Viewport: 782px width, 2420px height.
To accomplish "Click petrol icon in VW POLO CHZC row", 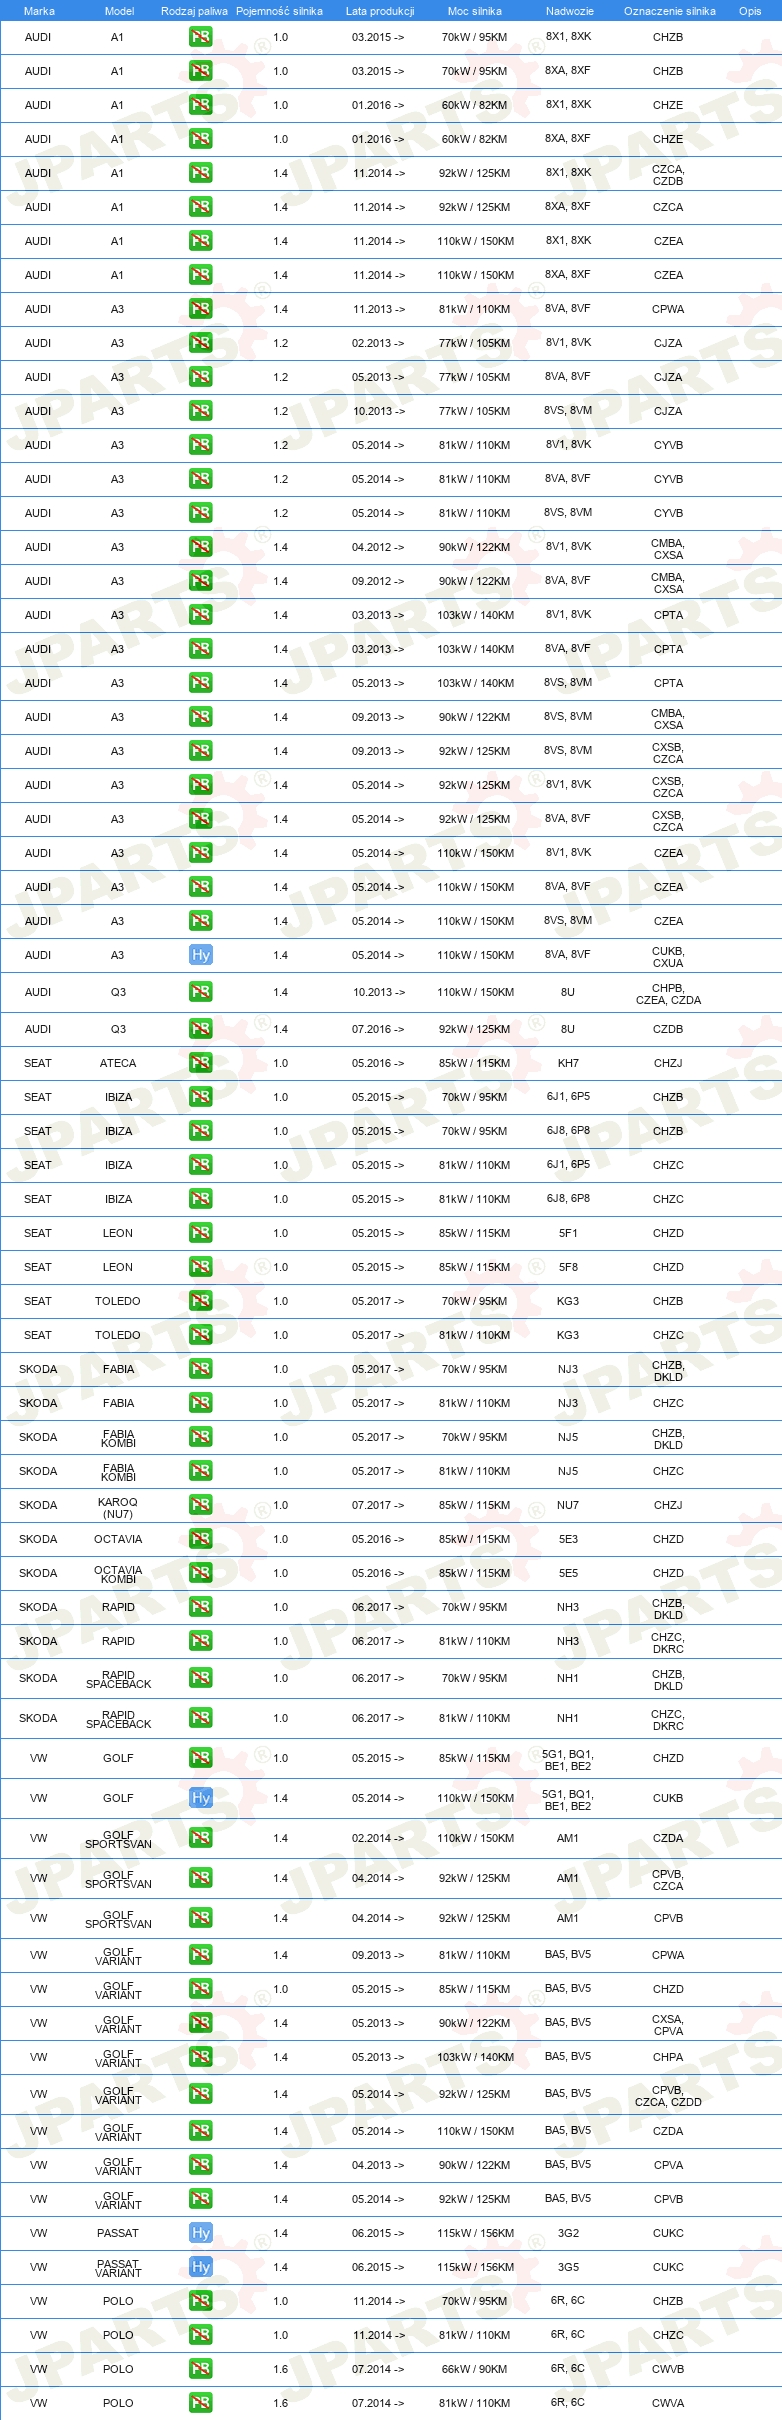I will pos(200,2335).
